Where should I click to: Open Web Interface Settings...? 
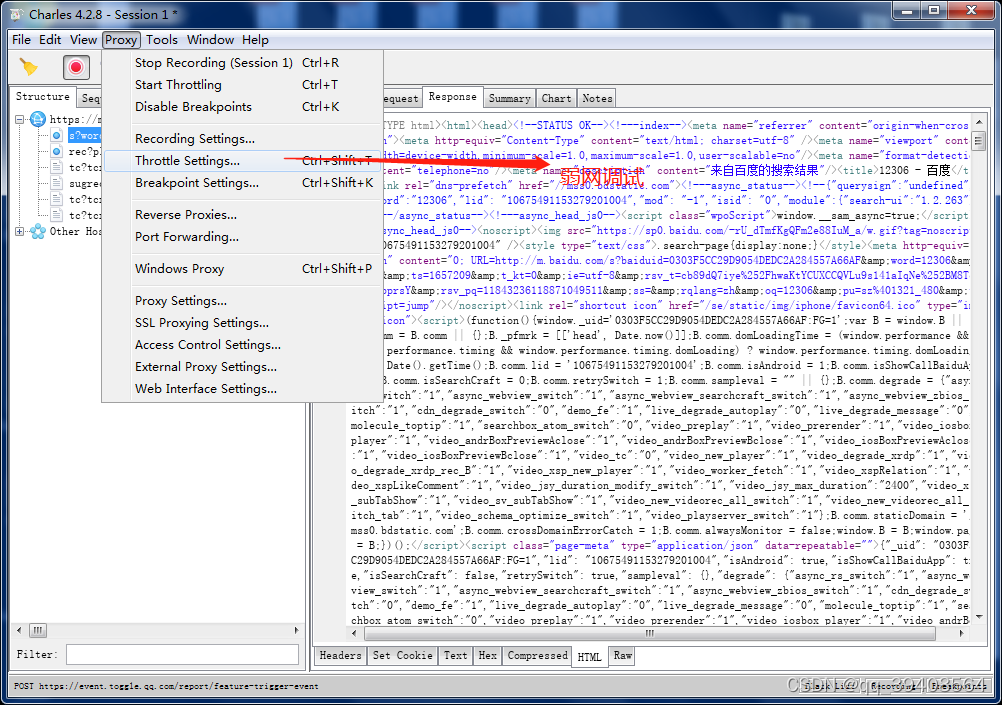click(242, 389)
